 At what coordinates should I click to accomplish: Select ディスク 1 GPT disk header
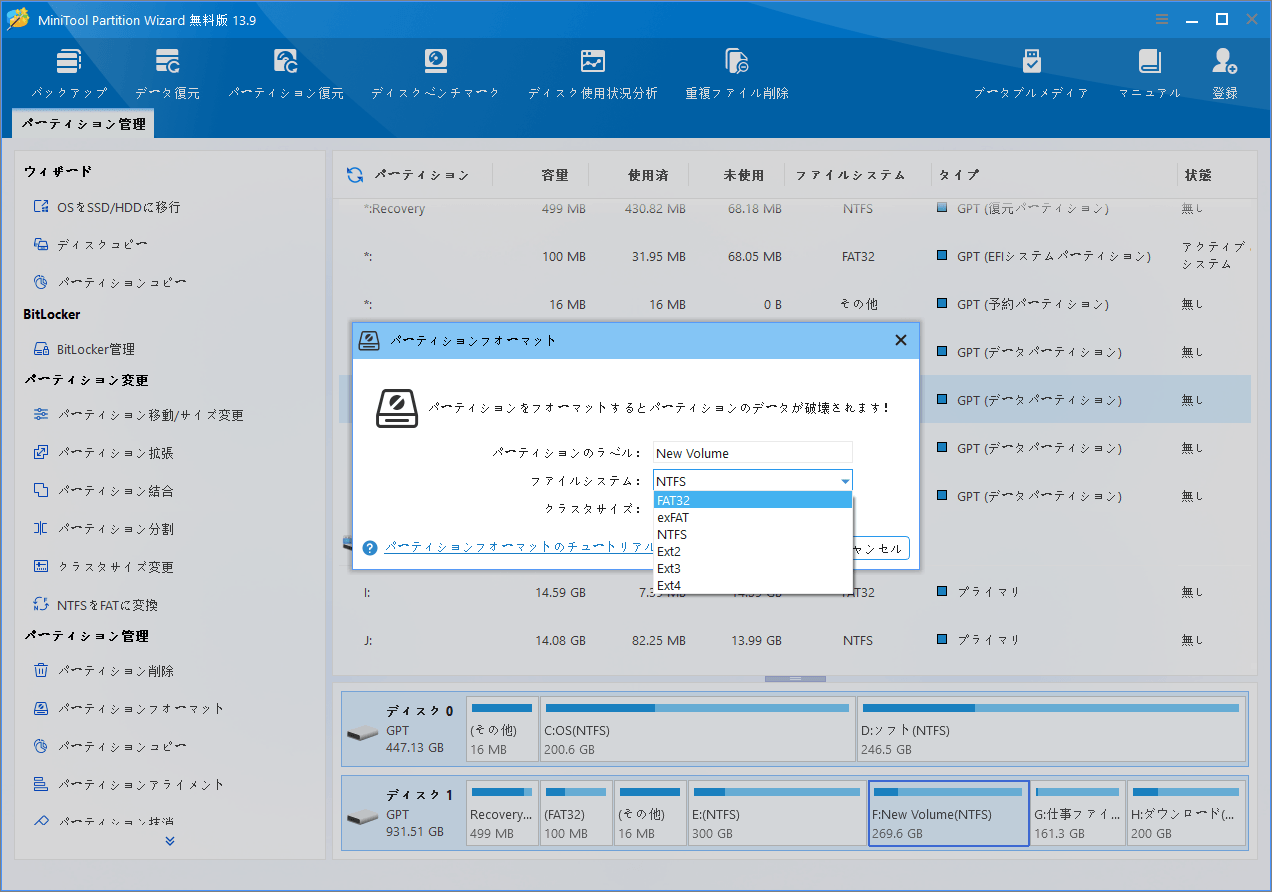pyautogui.click(x=403, y=814)
